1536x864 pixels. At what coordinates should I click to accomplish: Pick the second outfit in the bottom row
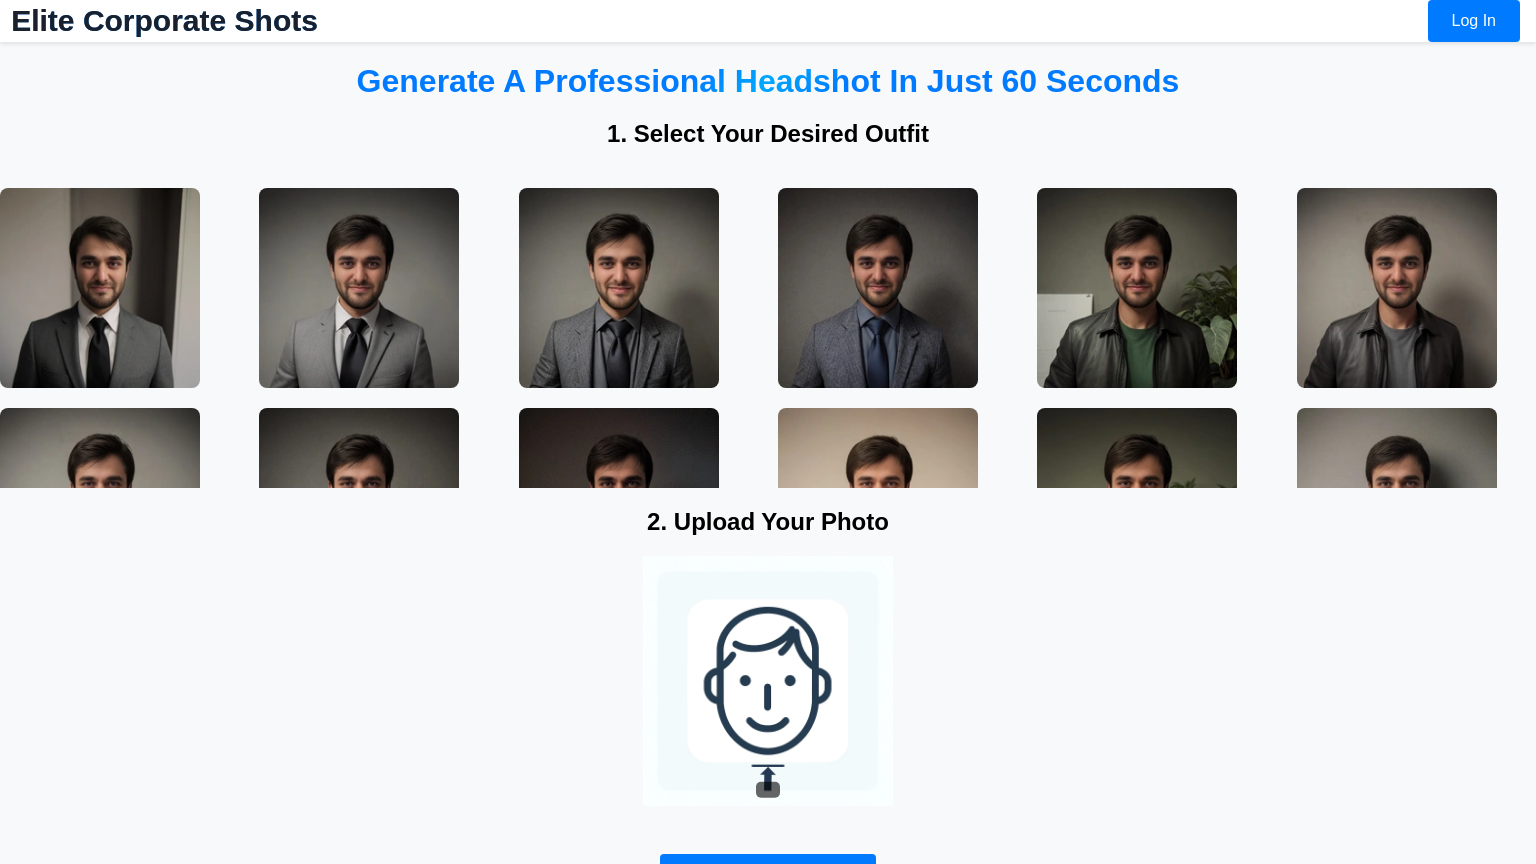tap(358, 447)
